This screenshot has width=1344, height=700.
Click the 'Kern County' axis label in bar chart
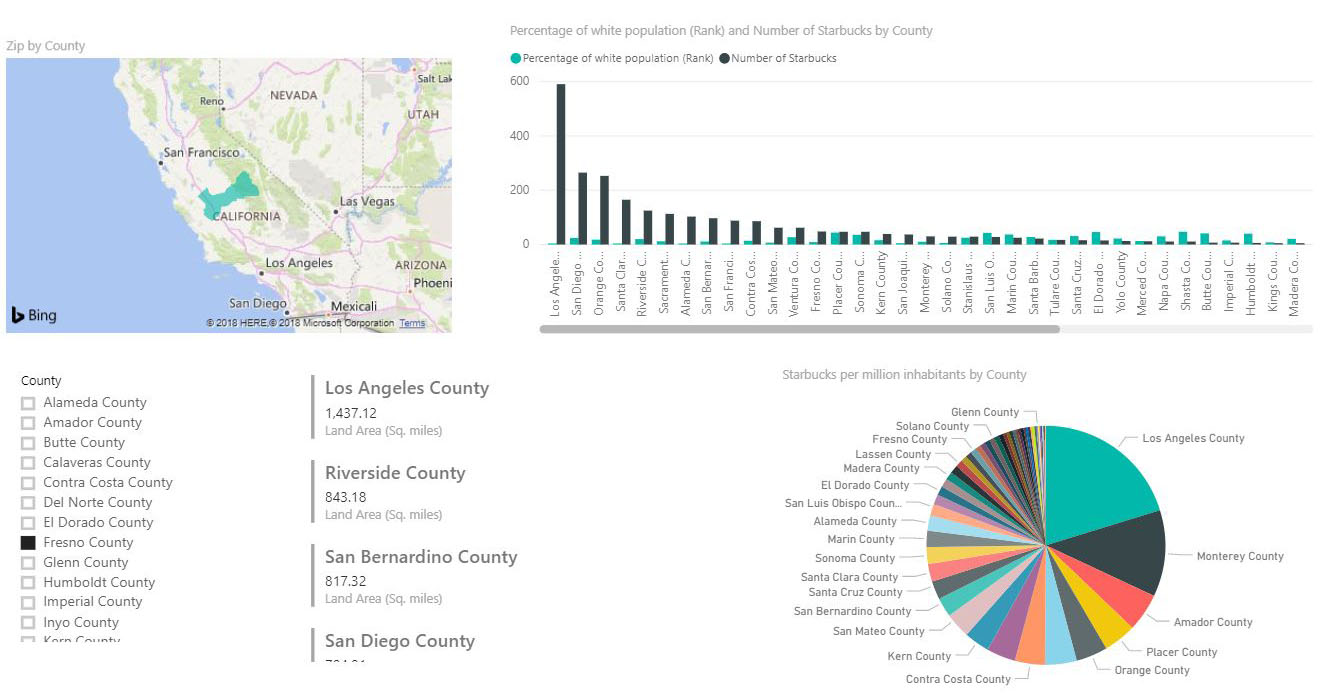tap(881, 283)
